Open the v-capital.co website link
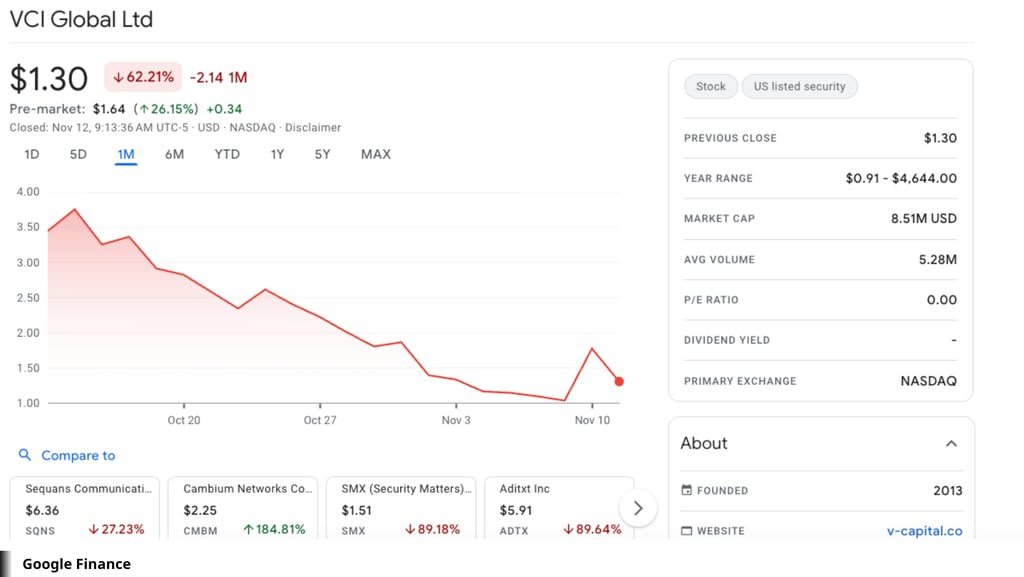This screenshot has width=1024, height=577. point(924,531)
